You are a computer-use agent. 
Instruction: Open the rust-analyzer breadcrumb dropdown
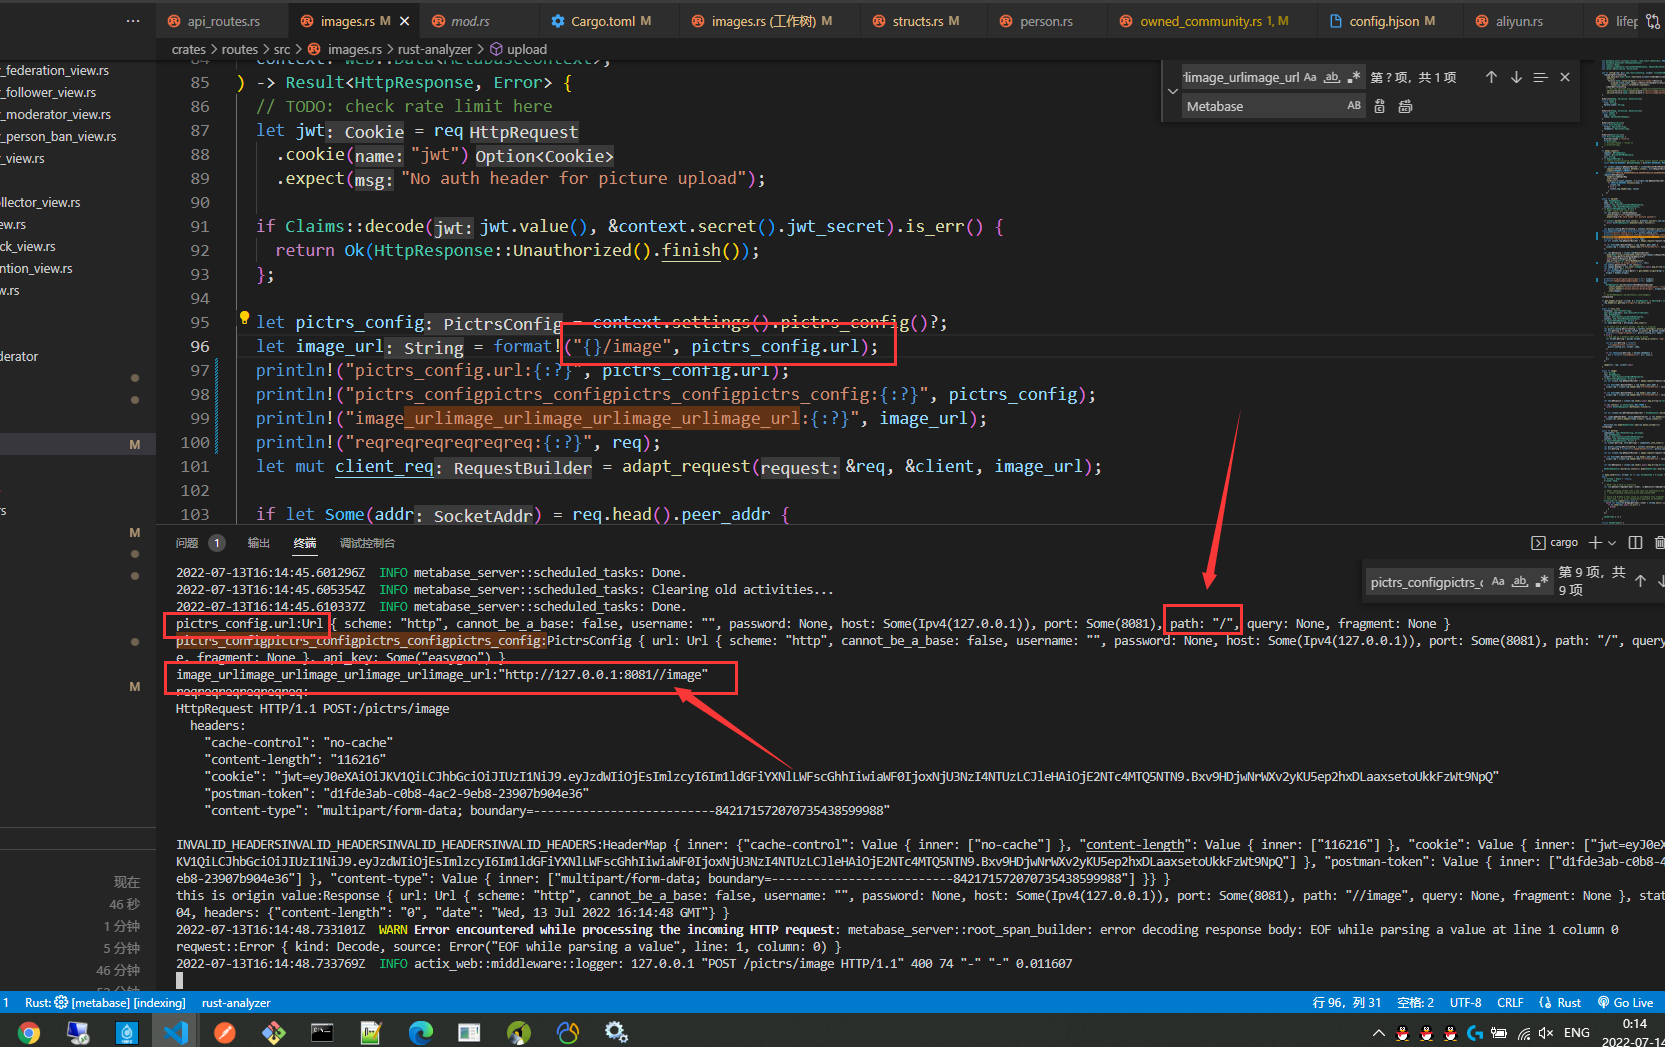[x=435, y=49]
